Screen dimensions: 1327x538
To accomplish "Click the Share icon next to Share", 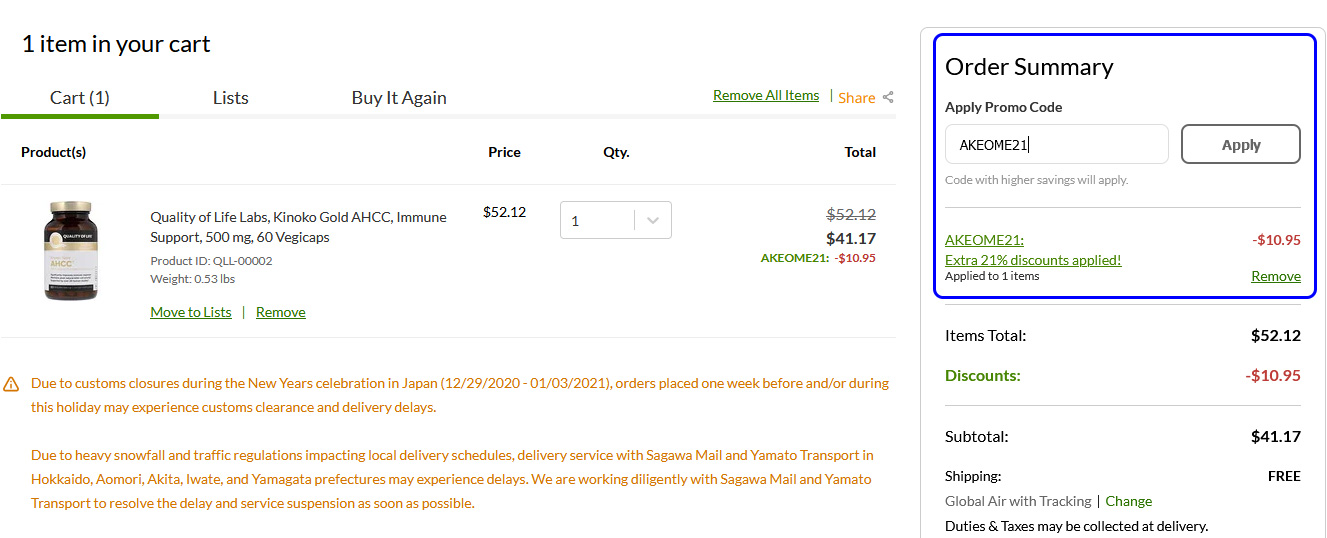I will [888, 97].
